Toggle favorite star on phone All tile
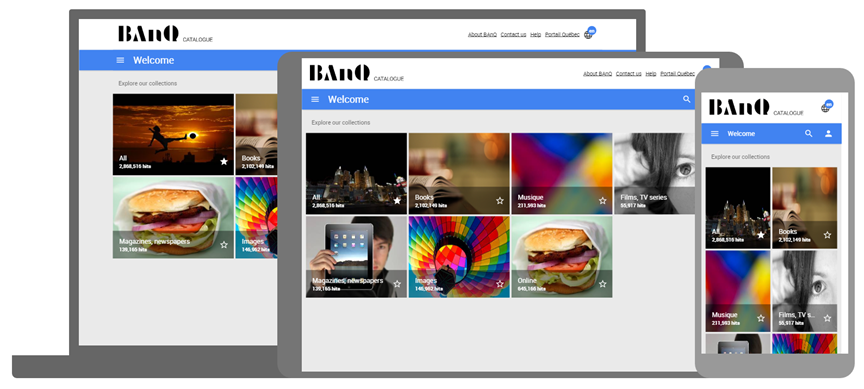 coord(761,235)
